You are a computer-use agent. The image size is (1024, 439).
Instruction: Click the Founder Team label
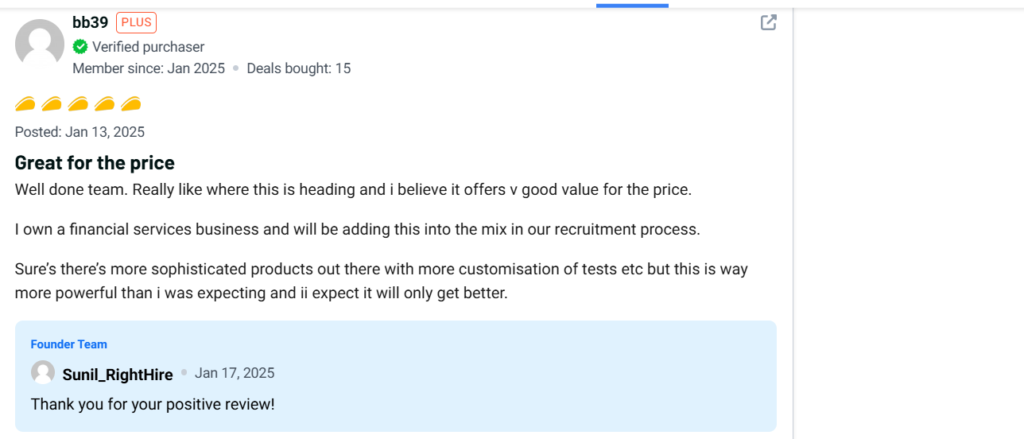69,344
